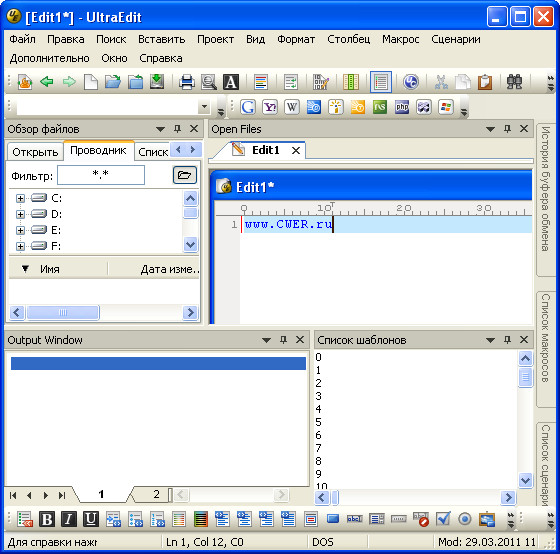
Task: Click the radio button HTML form icon
Action: 465,519
